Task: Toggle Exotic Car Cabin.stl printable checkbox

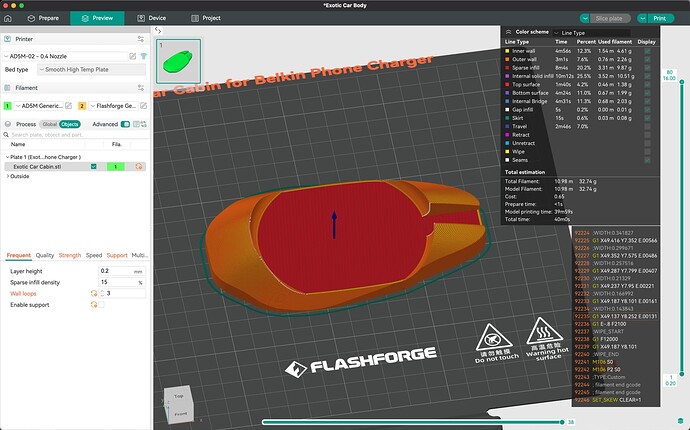Action: pyautogui.click(x=94, y=166)
